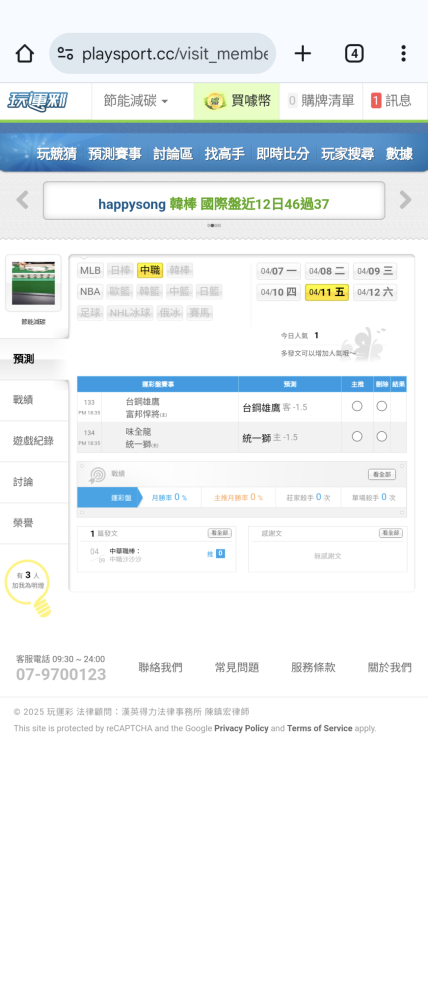Open 討論區 in the navigation bar
Screen dimensions: 428x1000
173,154
